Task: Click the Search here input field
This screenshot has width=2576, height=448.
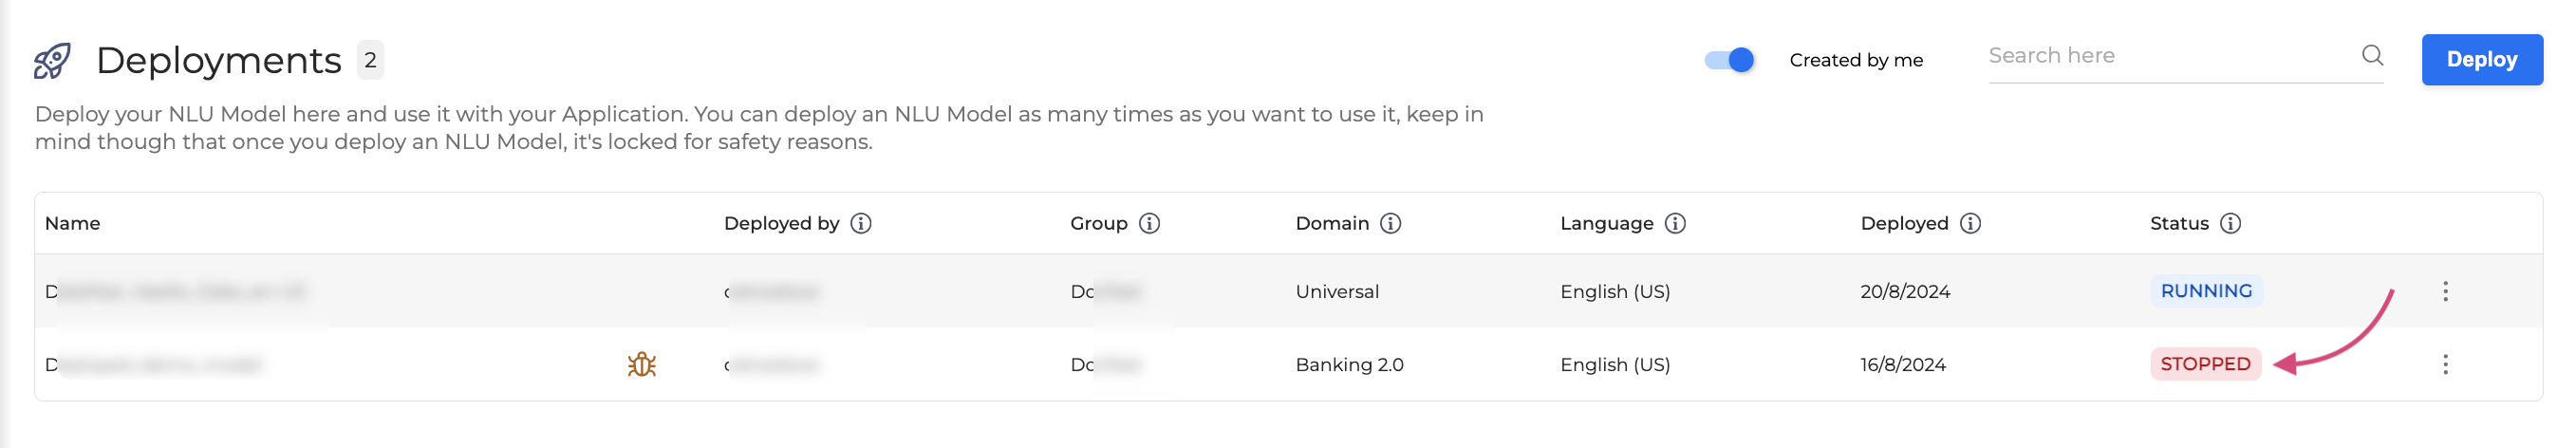Action: pyautogui.click(x=2170, y=56)
